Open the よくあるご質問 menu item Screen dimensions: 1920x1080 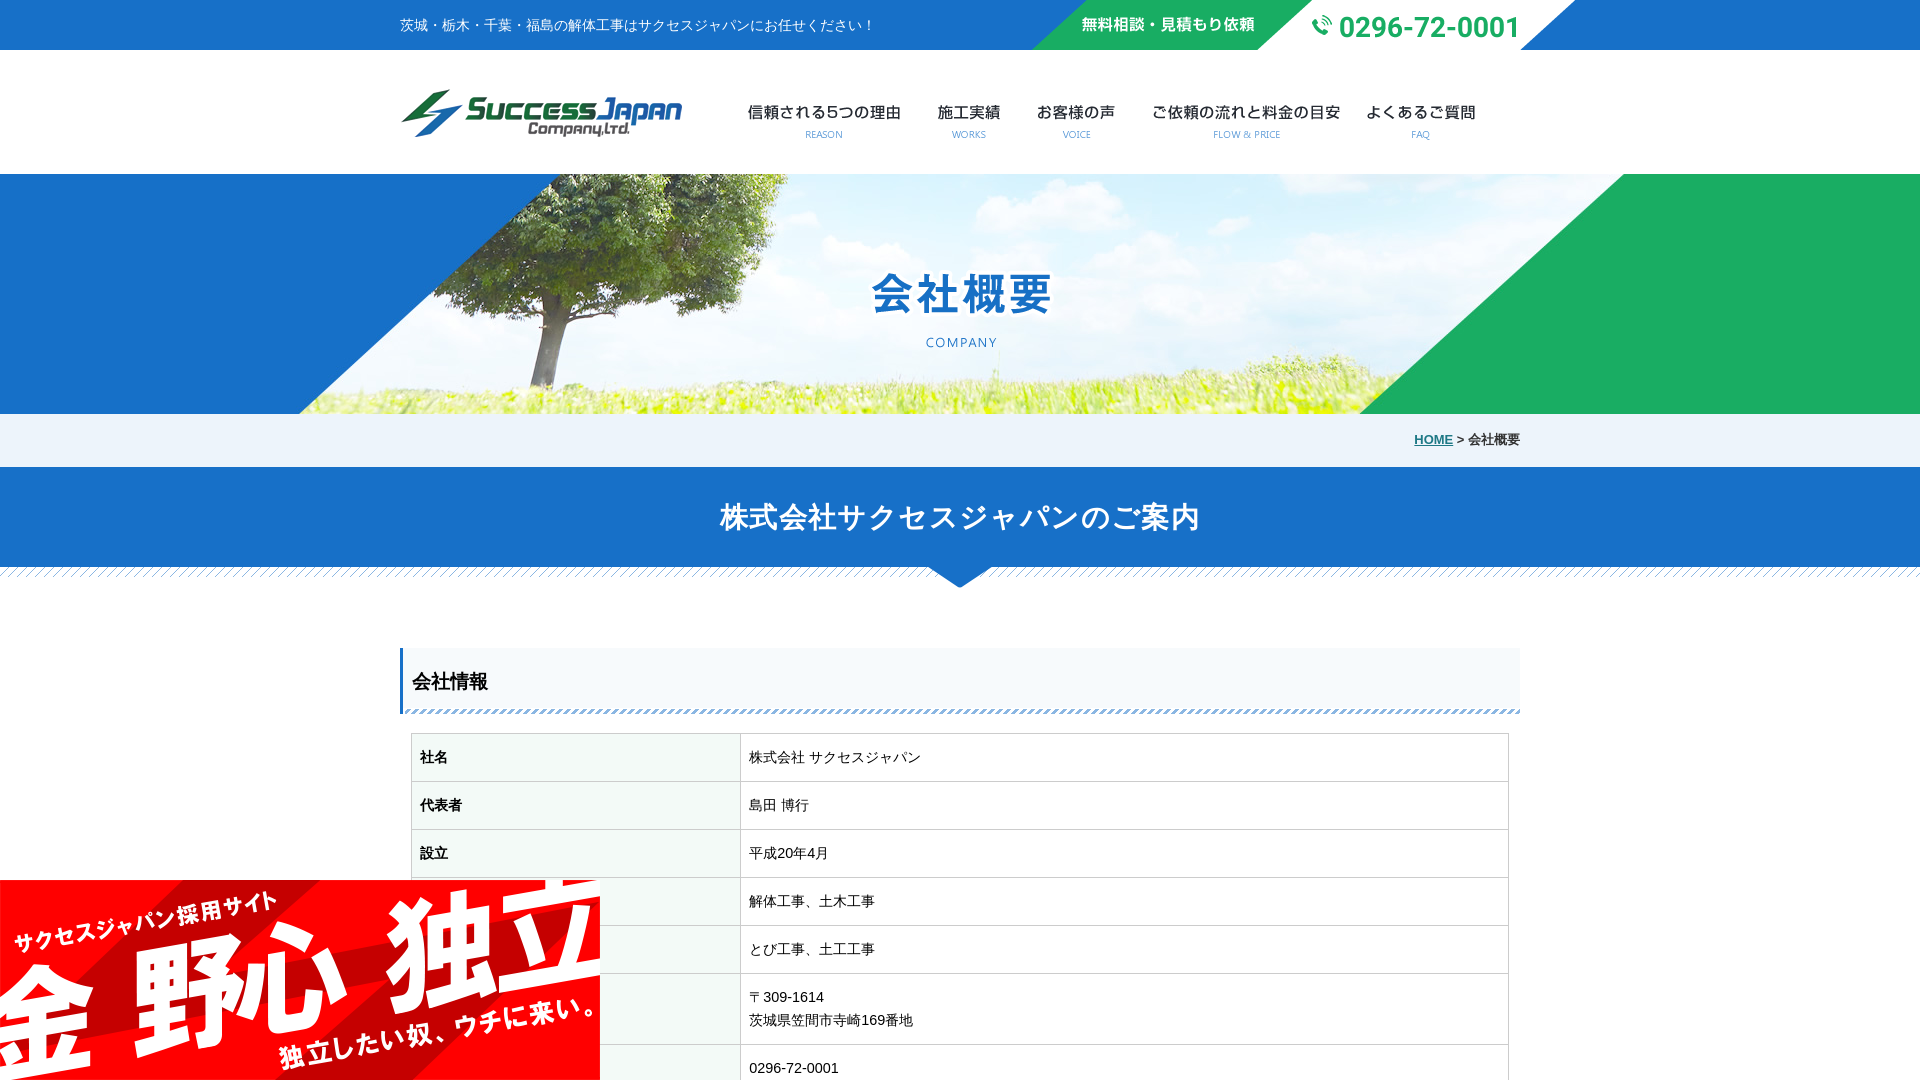(1421, 112)
